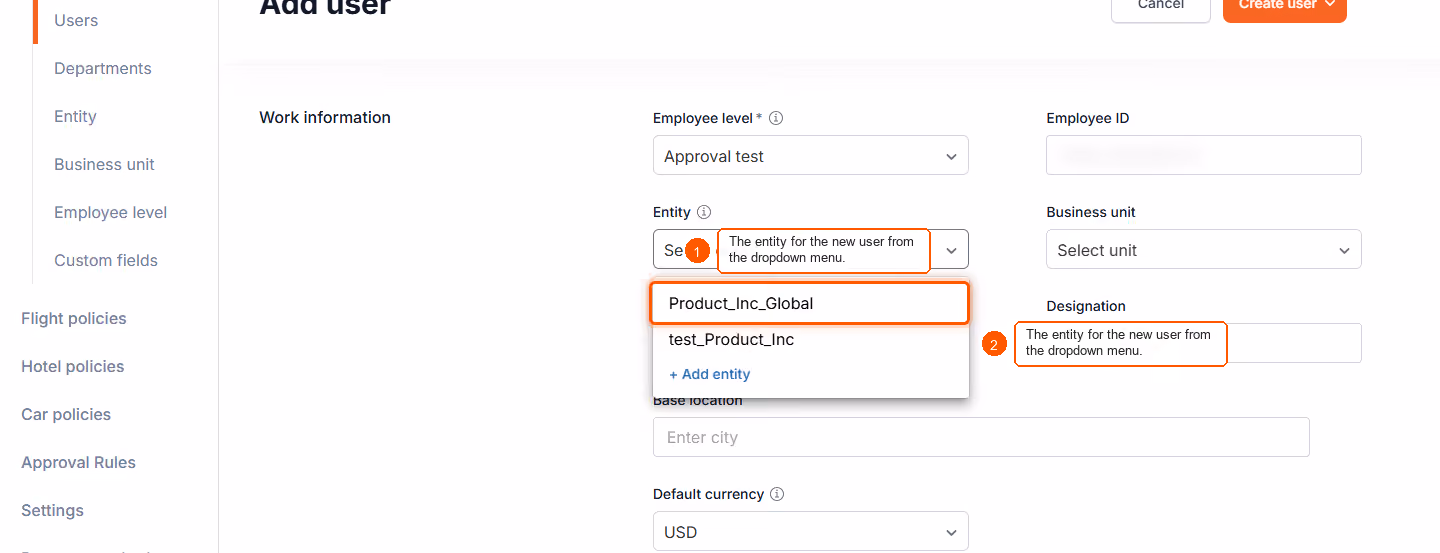Open the Entity sidebar item

(x=75, y=116)
